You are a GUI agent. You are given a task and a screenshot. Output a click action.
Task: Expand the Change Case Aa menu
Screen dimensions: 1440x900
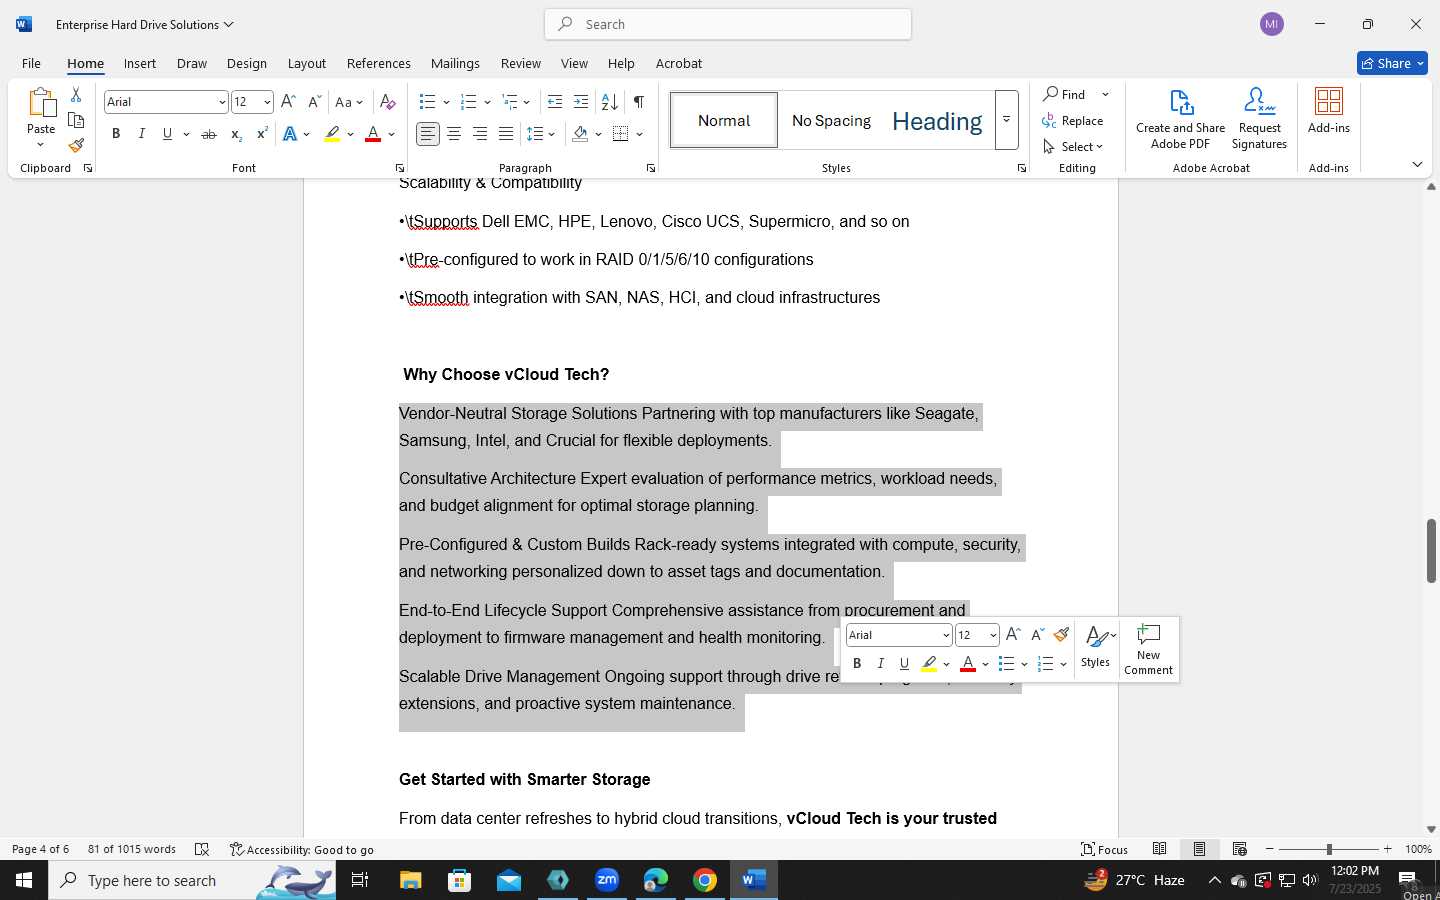pos(349,102)
